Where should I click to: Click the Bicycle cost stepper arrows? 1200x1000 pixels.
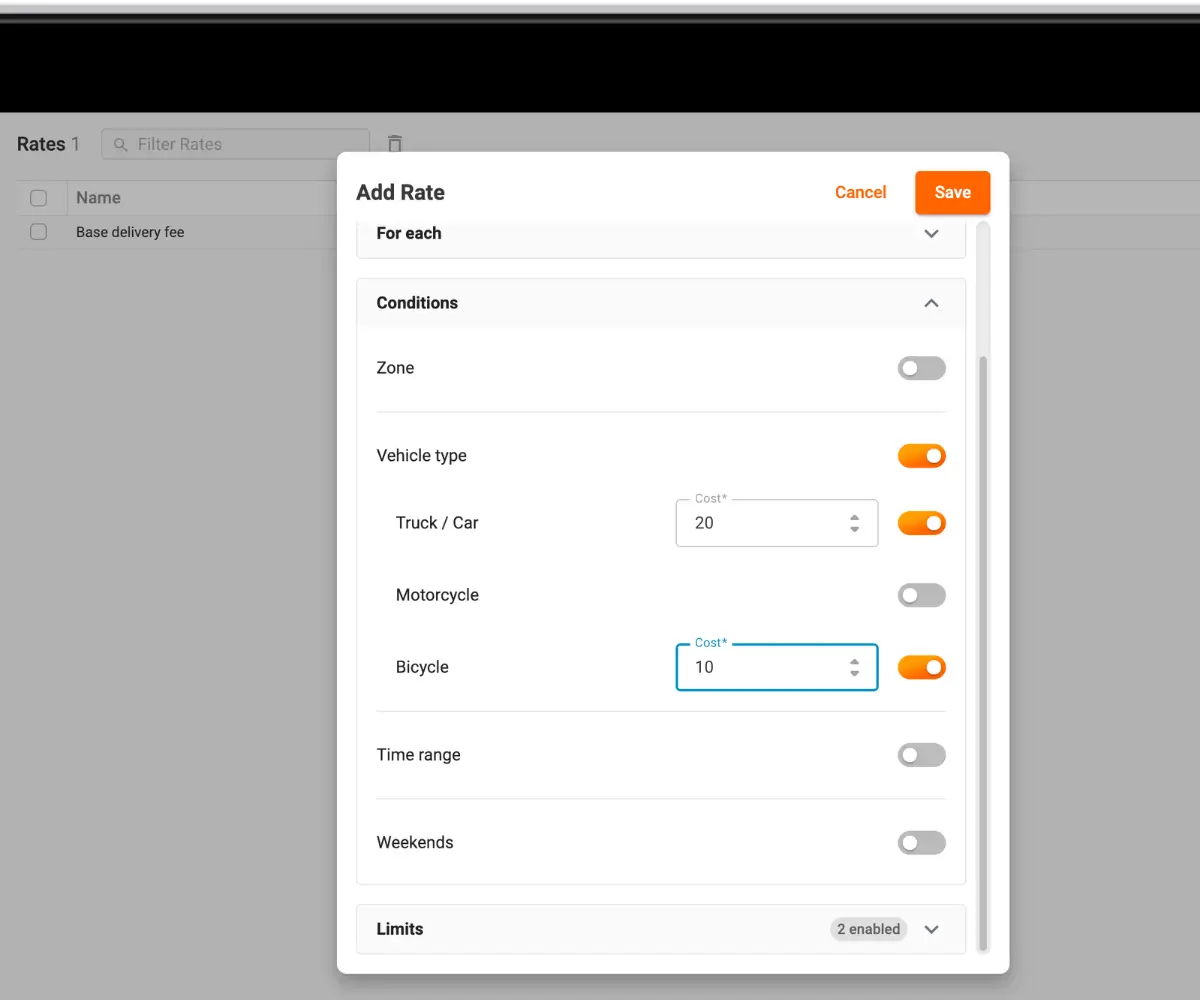pos(854,667)
